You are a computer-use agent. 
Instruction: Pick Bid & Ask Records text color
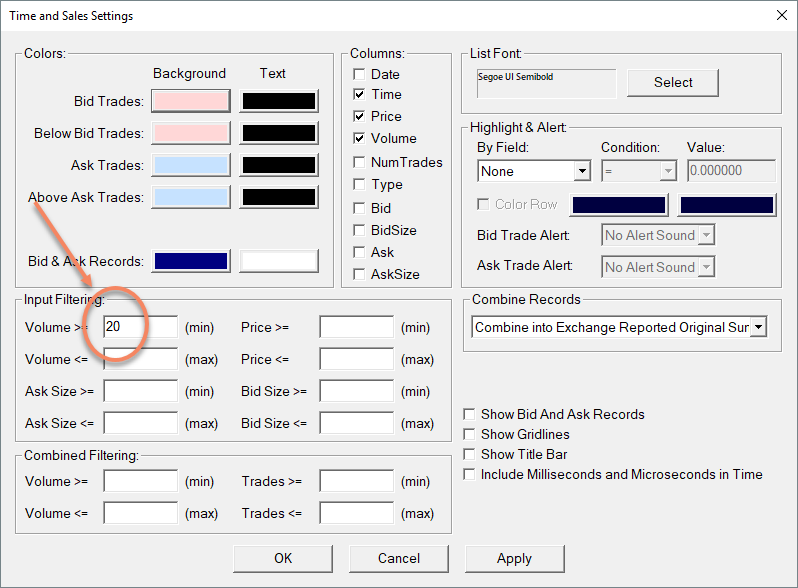(279, 261)
